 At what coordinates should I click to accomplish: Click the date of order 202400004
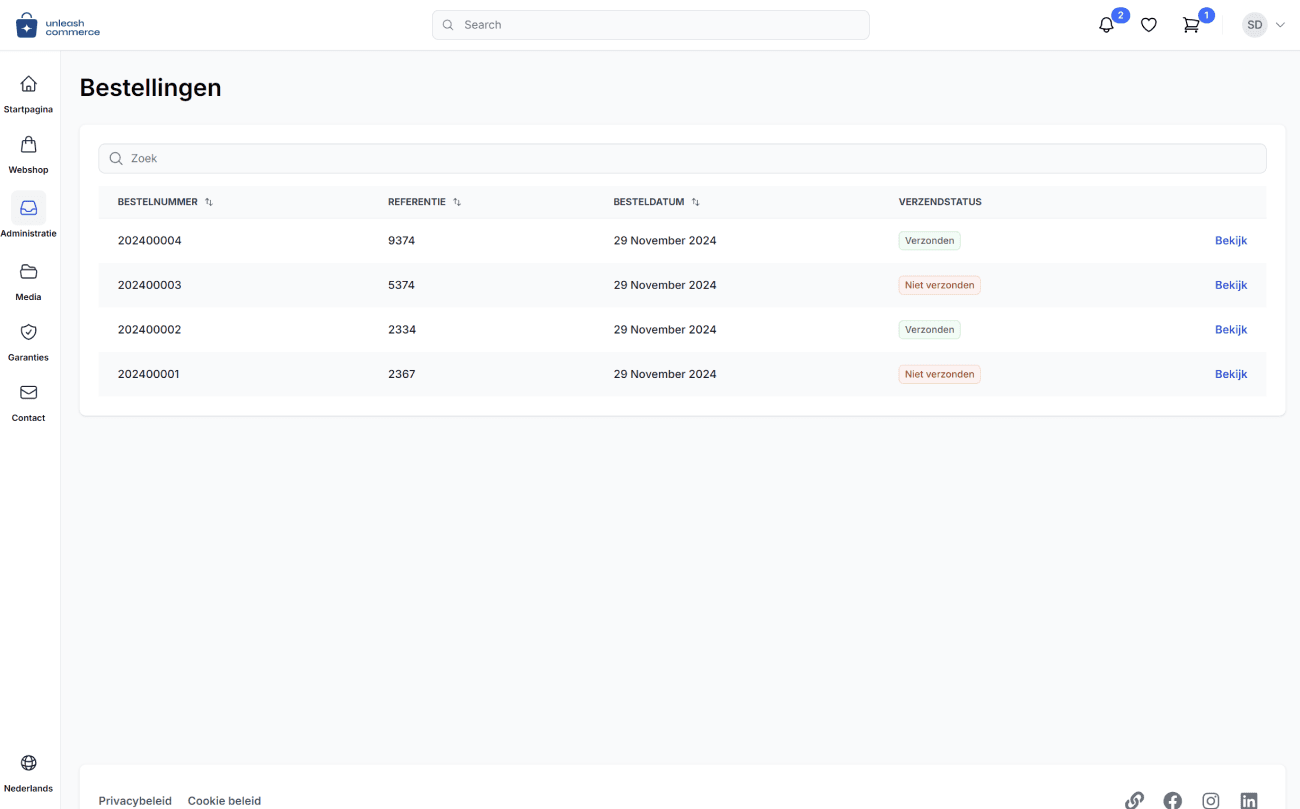[665, 241]
